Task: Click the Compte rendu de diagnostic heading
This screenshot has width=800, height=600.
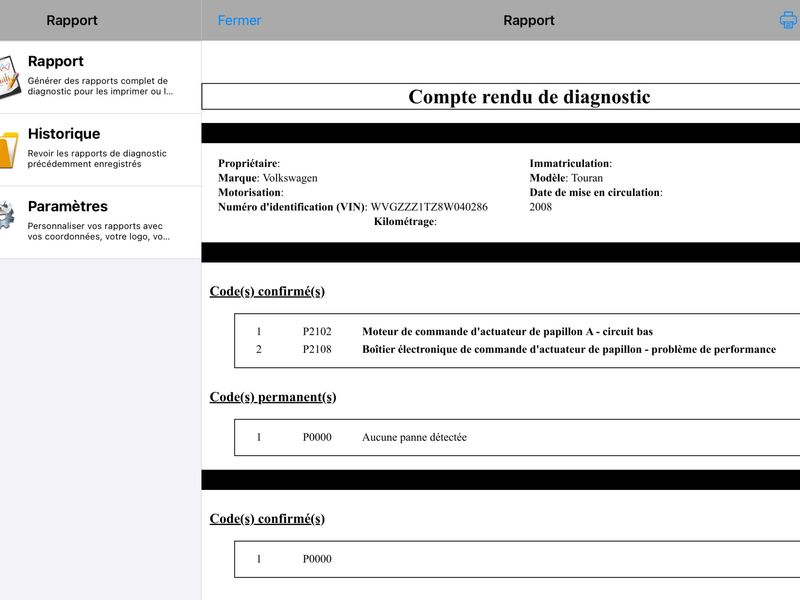Action: (x=529, y=96)
